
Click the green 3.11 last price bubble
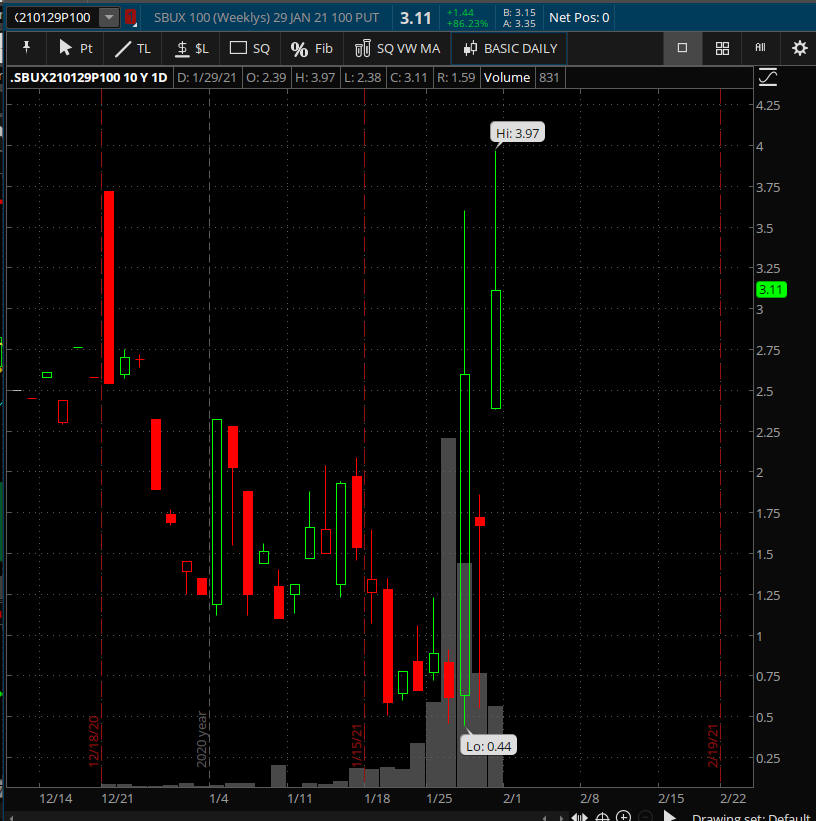tap(771, 290)
